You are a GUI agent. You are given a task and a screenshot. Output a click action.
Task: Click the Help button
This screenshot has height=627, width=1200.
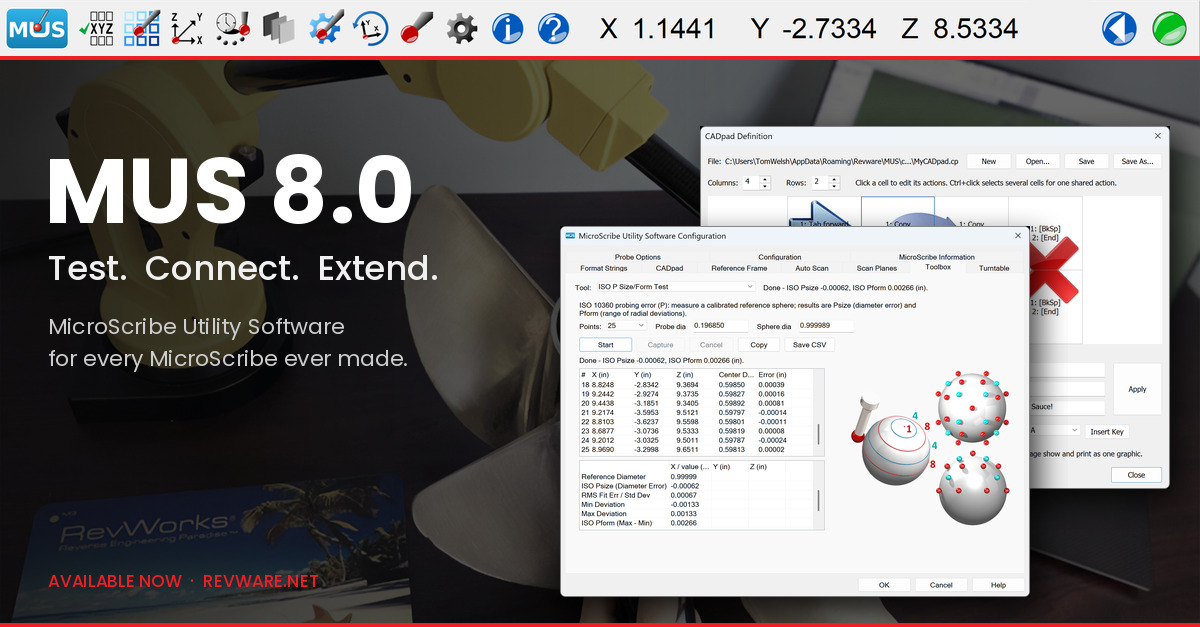[998, 585]
